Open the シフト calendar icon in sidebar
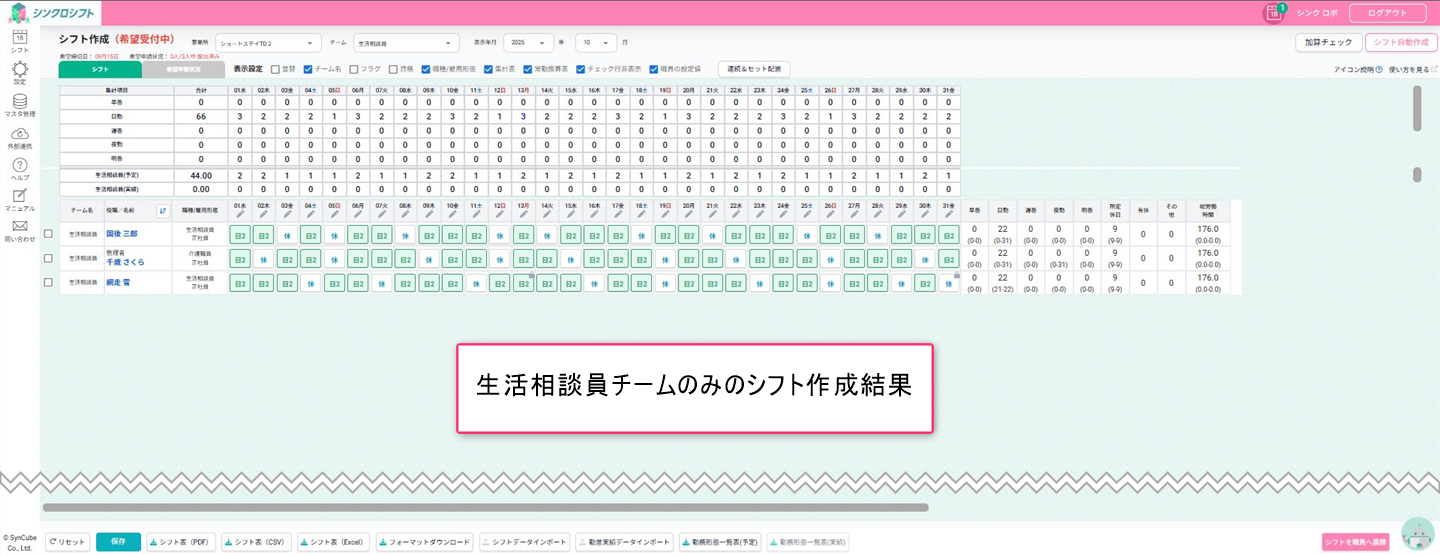Image resolution: width=1440 pixels, height=555 pixels. click(x=19, y=38)
